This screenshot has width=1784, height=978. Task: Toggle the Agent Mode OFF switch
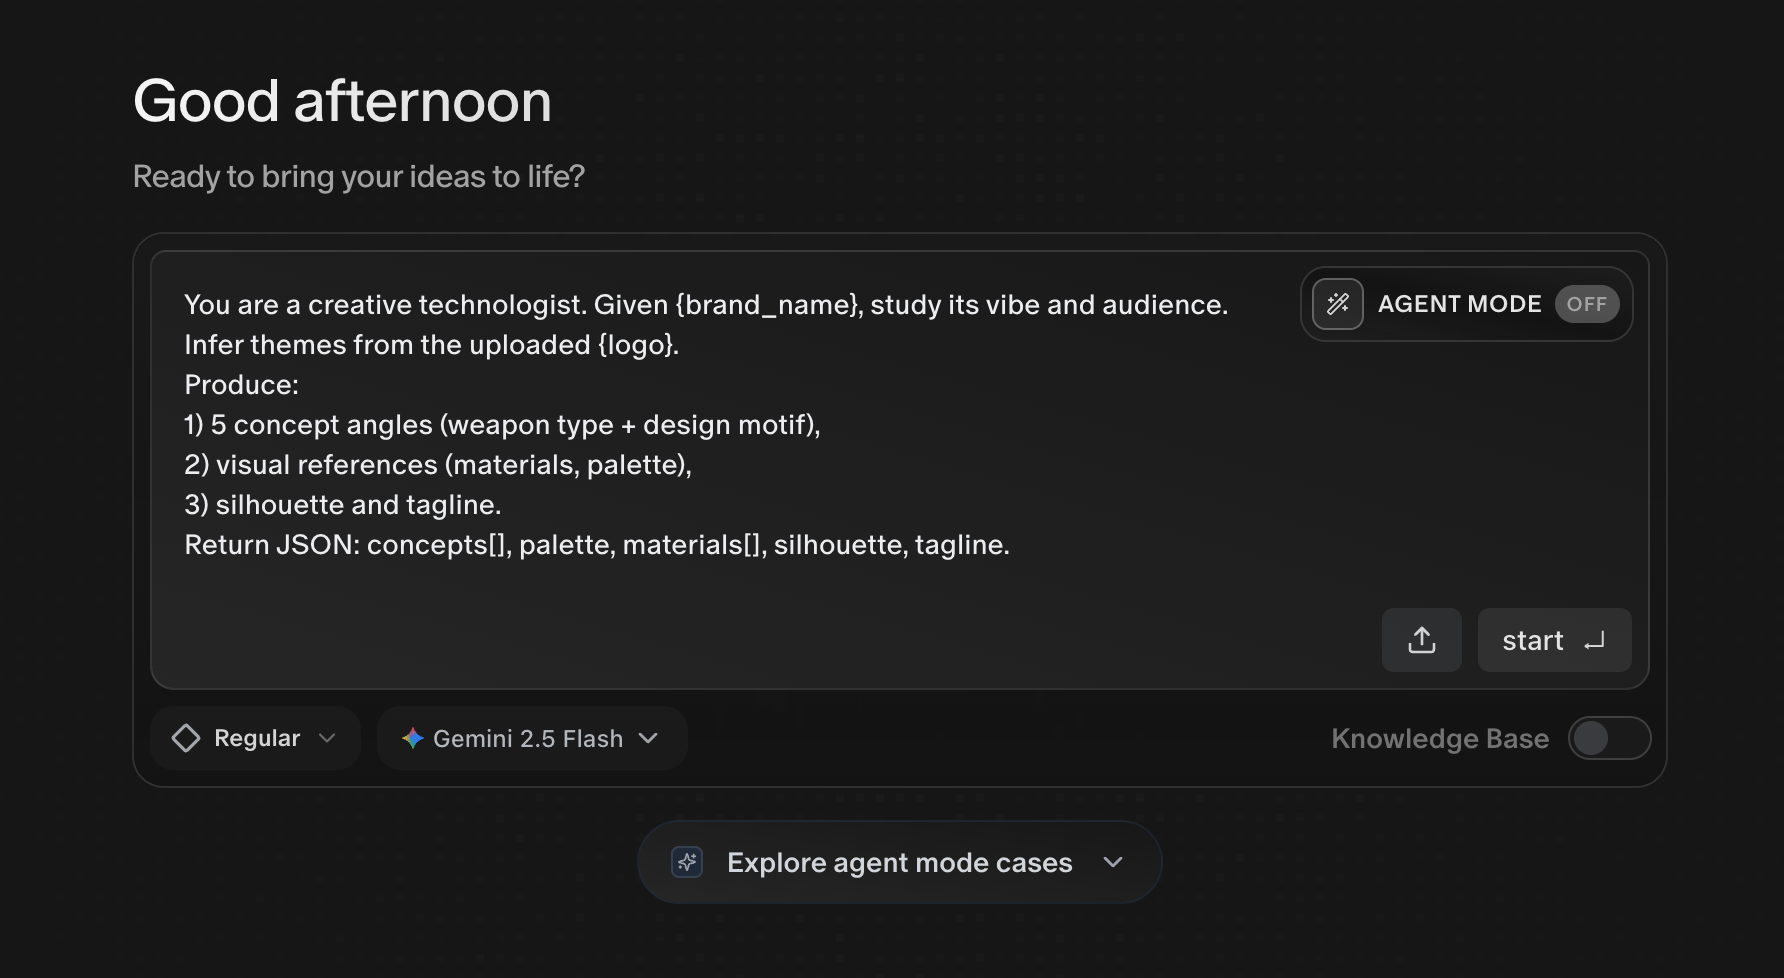coord(1586,304)
